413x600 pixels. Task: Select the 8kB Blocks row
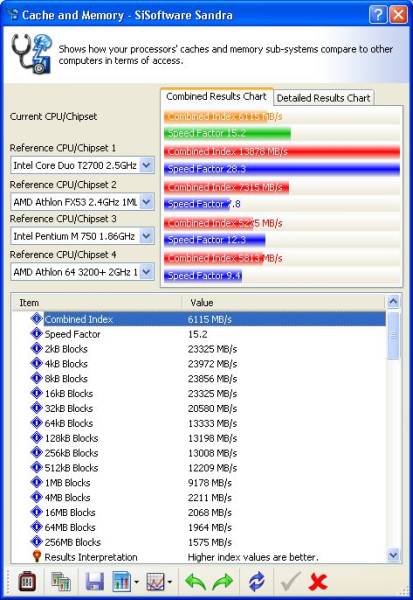[199, 378]
